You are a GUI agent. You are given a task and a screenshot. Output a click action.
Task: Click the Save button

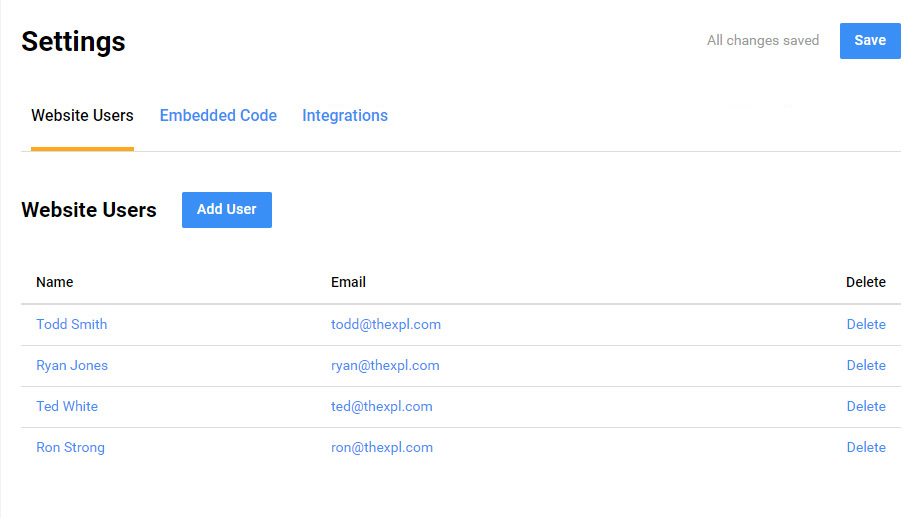[870, 41]
